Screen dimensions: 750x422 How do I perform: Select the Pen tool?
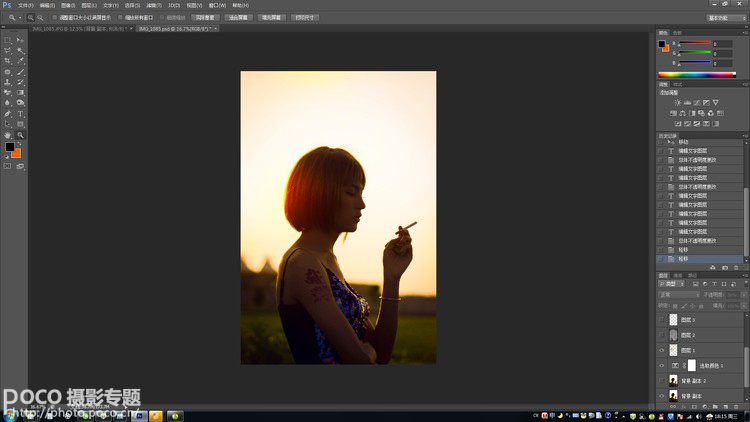[x=7, y=114]
